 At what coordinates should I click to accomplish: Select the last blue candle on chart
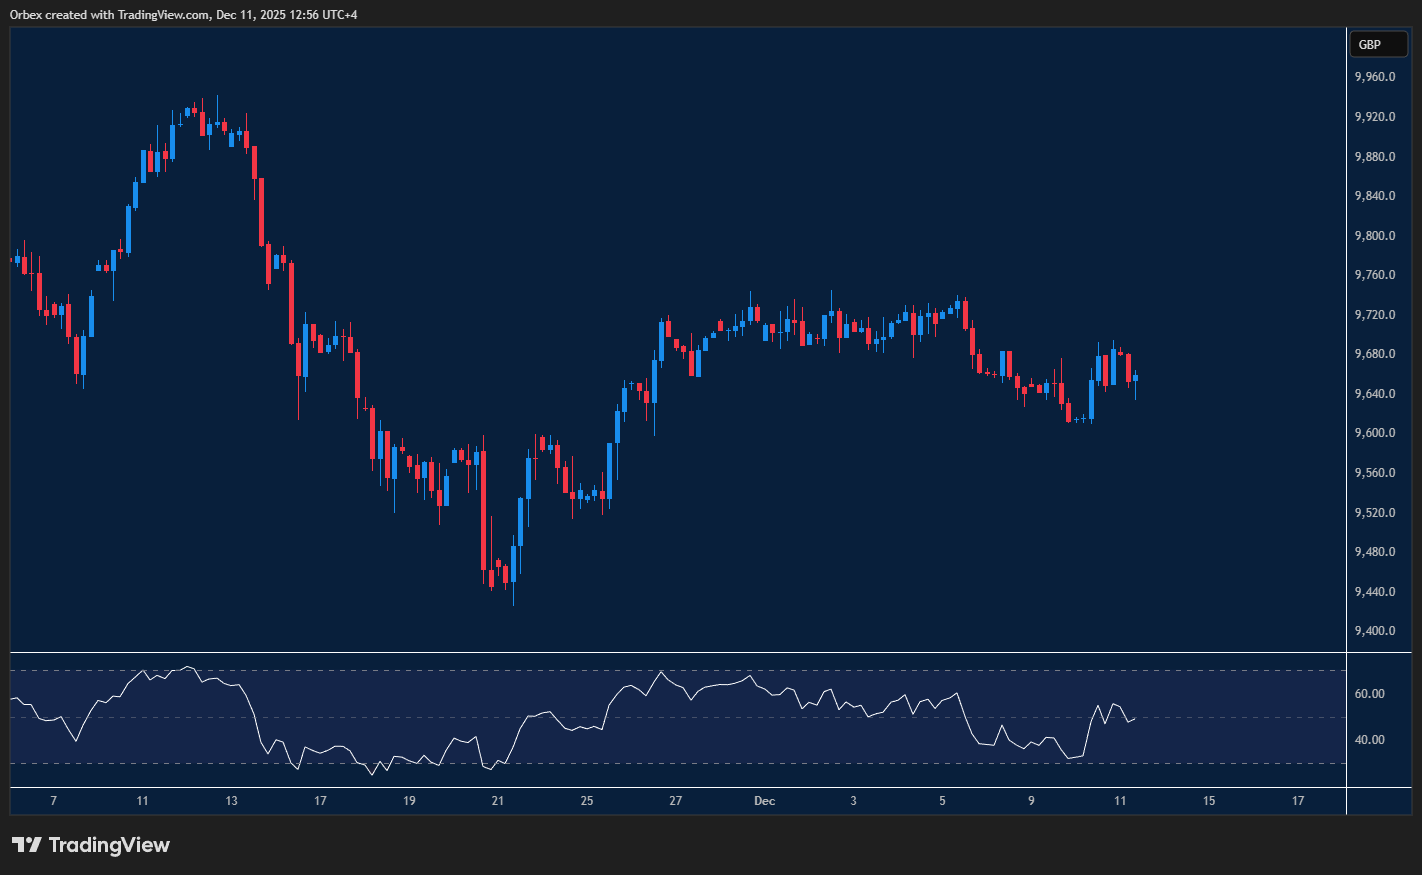click(x=1135, y=378)
